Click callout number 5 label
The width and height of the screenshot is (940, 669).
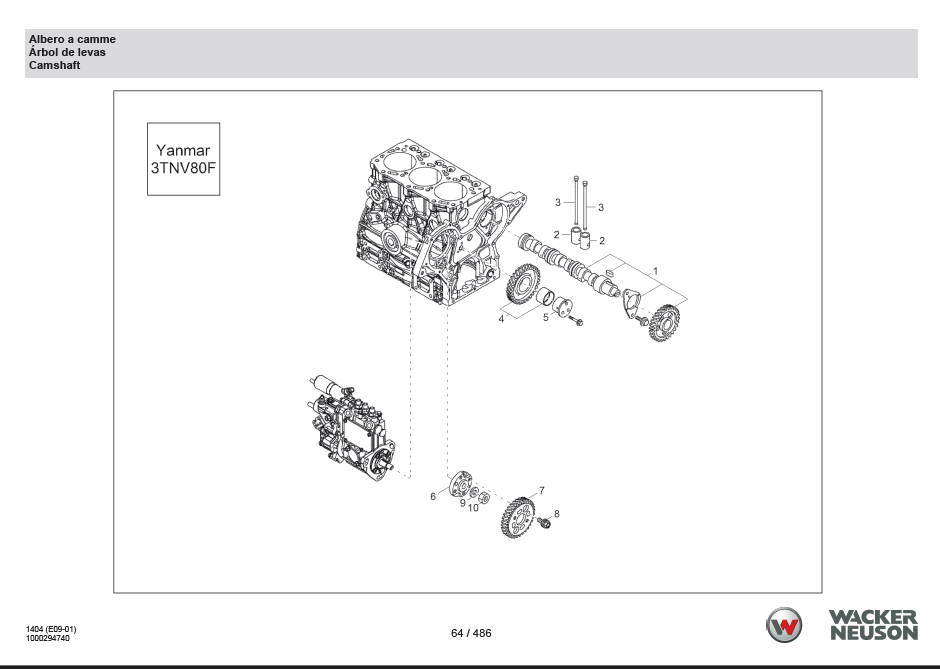(545, 318)
